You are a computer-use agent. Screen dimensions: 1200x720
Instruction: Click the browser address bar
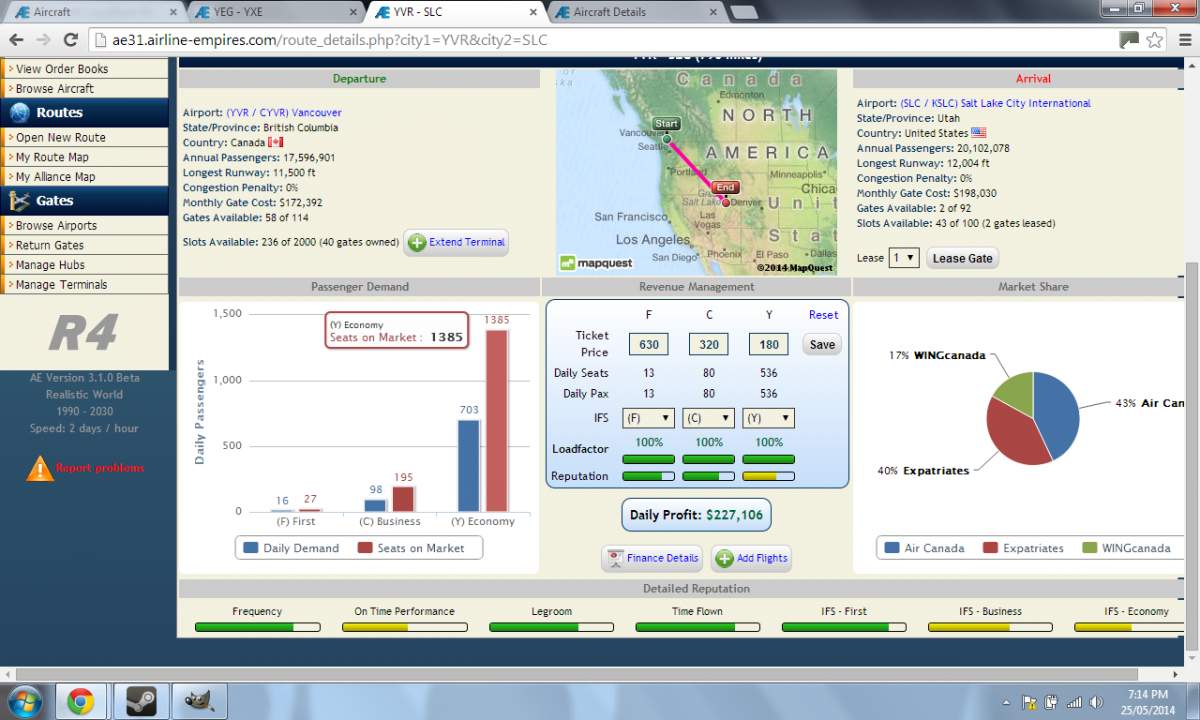600,40
